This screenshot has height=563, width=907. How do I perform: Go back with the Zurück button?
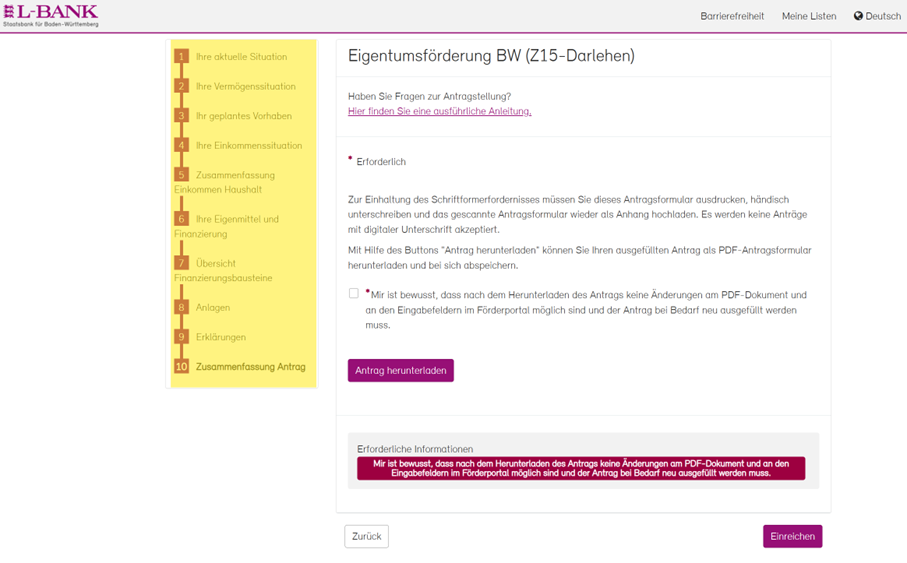point(366,536)
